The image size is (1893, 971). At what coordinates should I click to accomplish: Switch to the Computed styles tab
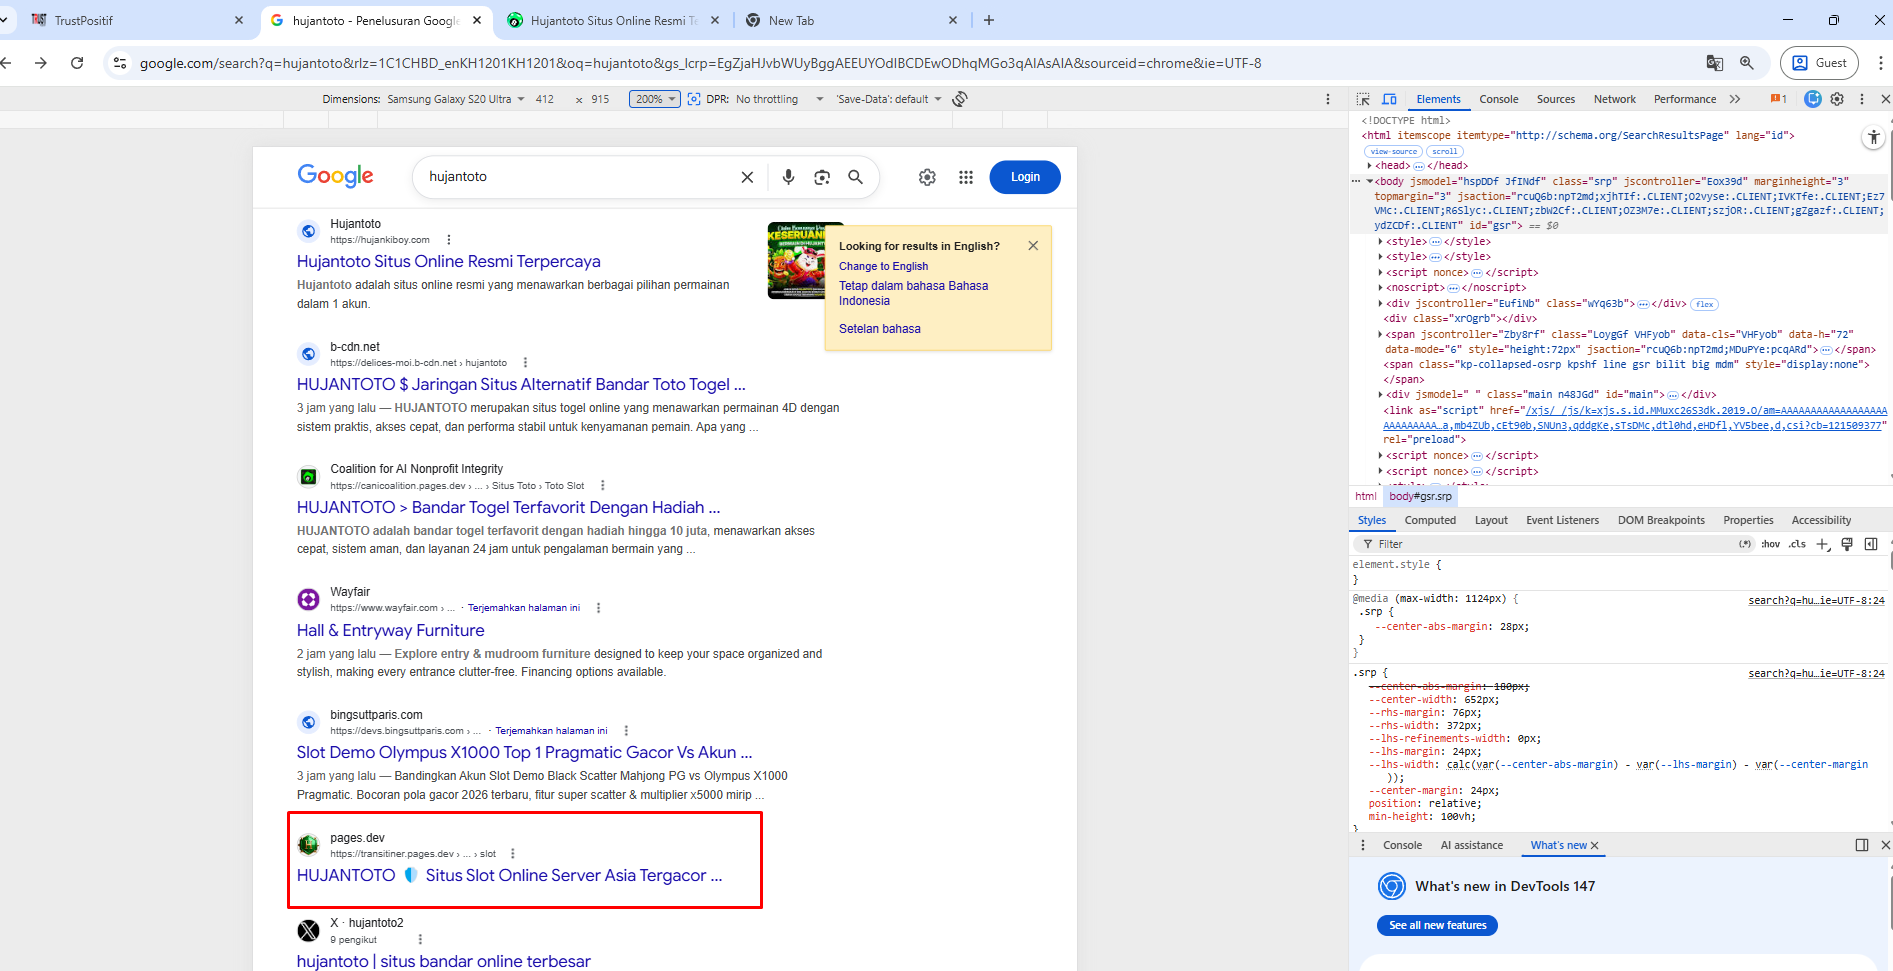tap(1429, 520)
